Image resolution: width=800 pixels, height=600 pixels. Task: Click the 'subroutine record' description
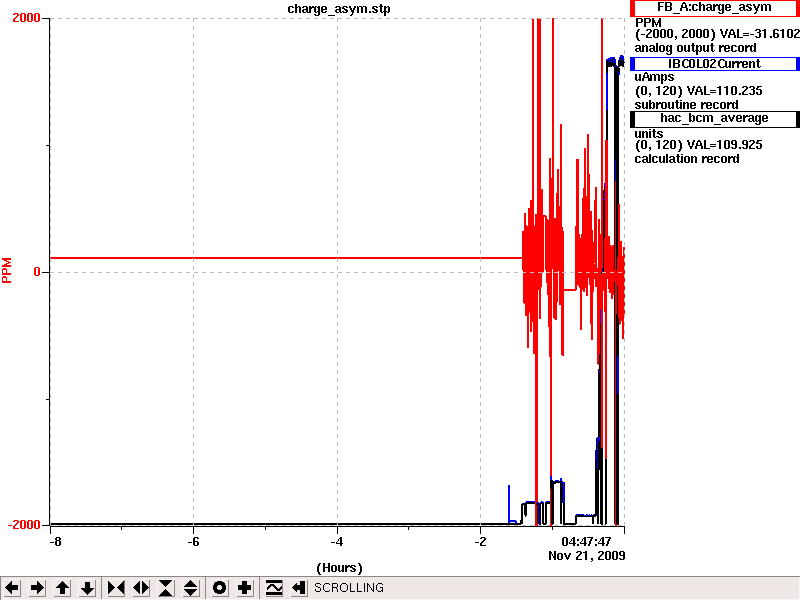686,105
